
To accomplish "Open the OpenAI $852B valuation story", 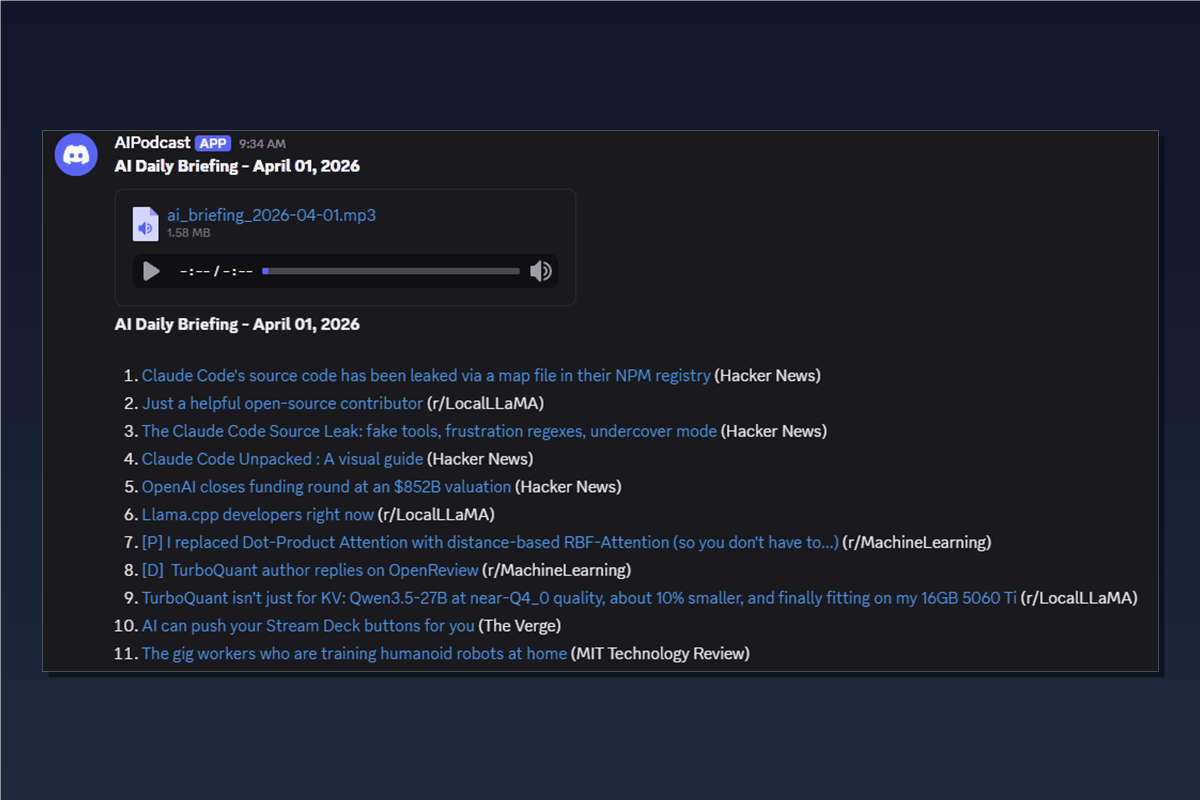I will [326, 487].
